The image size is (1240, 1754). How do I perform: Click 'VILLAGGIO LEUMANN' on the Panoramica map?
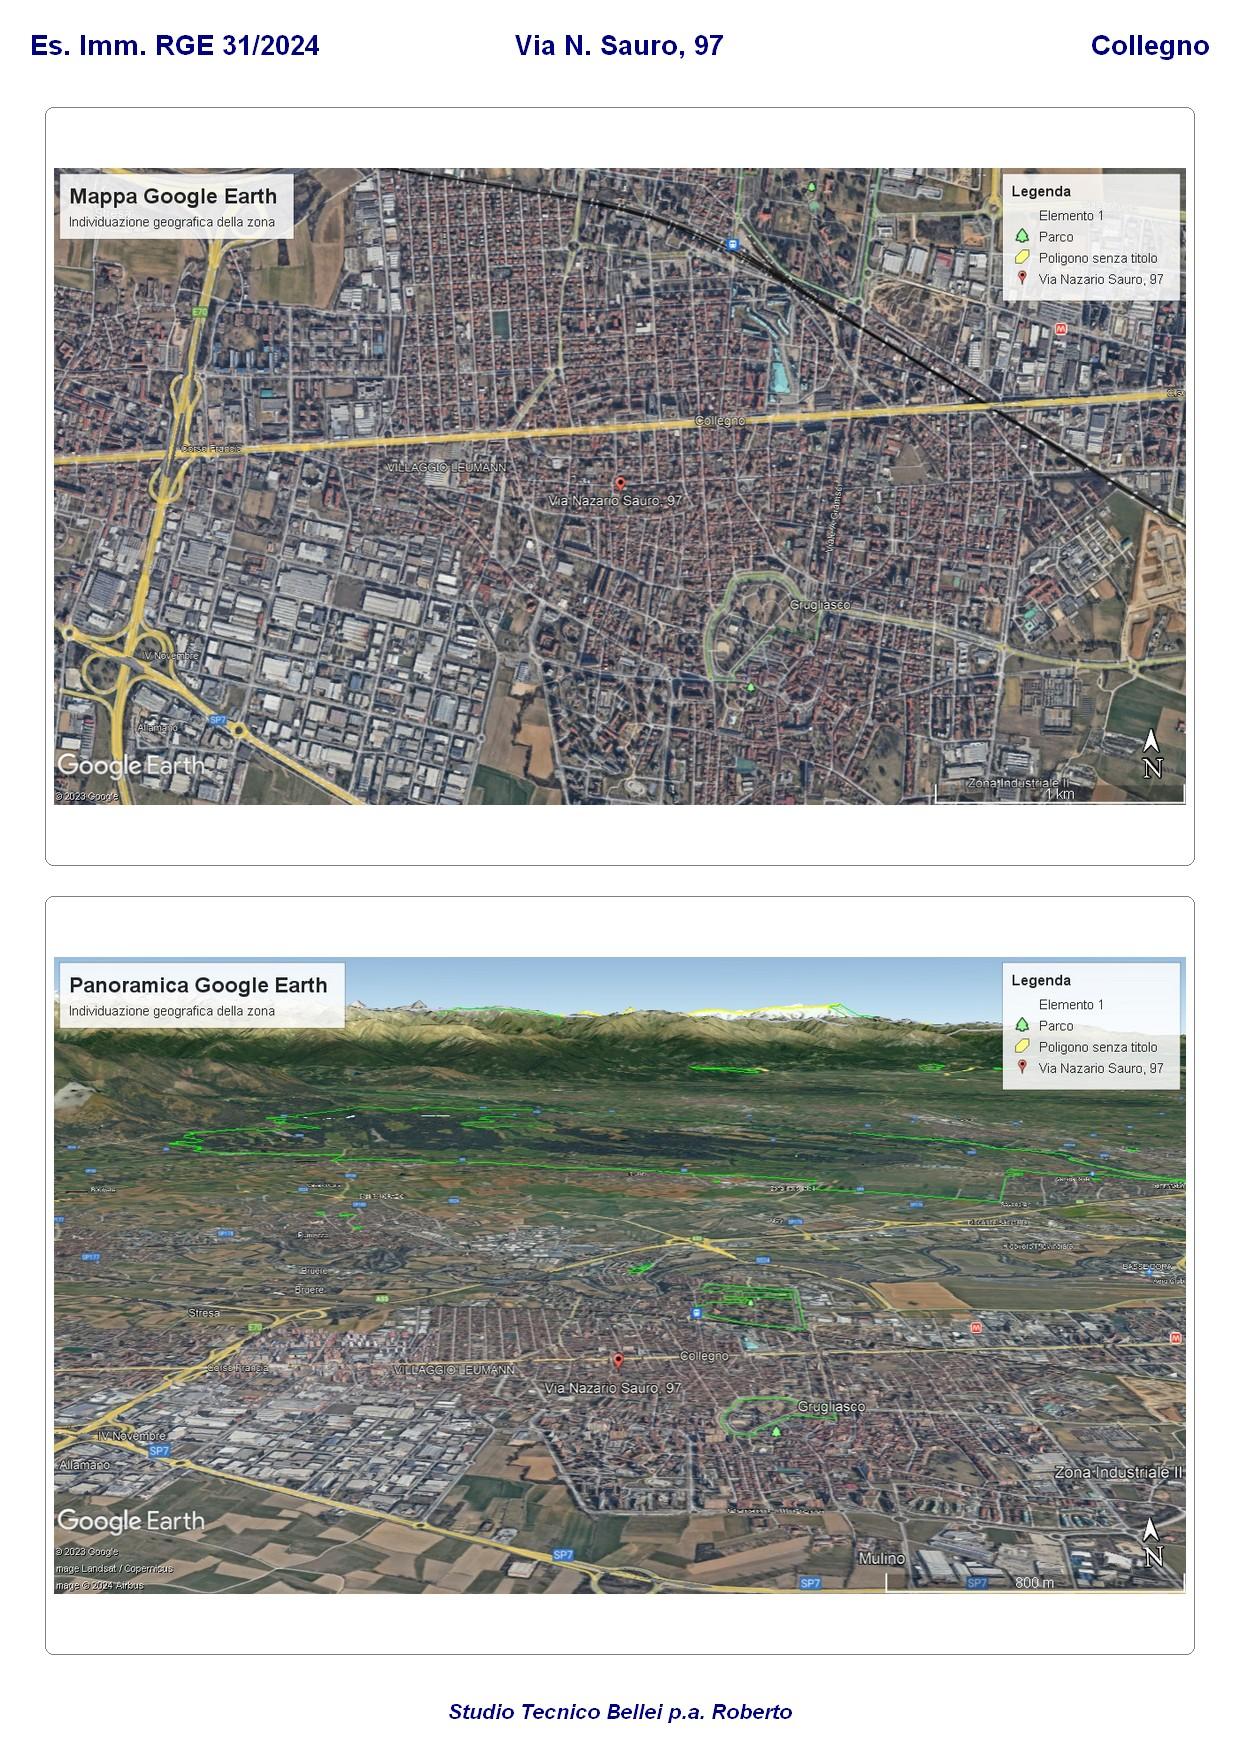[455, 1369]
